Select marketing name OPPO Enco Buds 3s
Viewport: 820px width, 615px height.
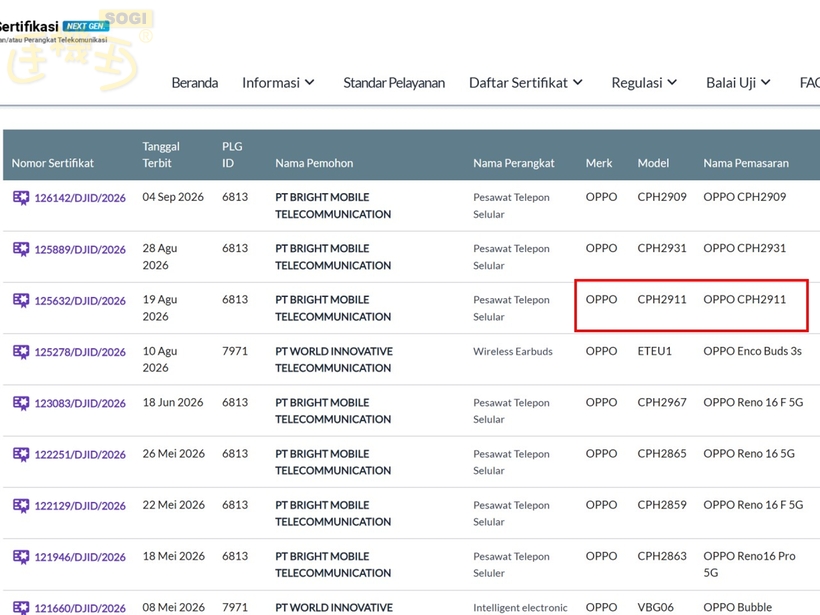tap(752, 351)
